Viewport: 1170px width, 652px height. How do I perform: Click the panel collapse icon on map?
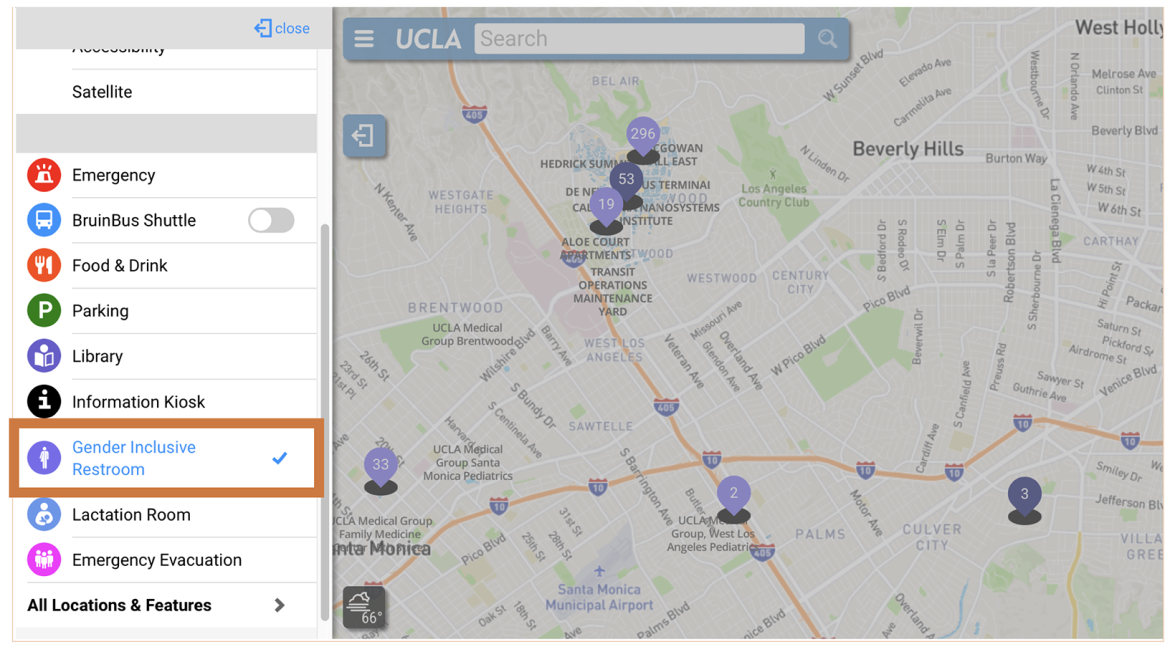pos(364,136)
